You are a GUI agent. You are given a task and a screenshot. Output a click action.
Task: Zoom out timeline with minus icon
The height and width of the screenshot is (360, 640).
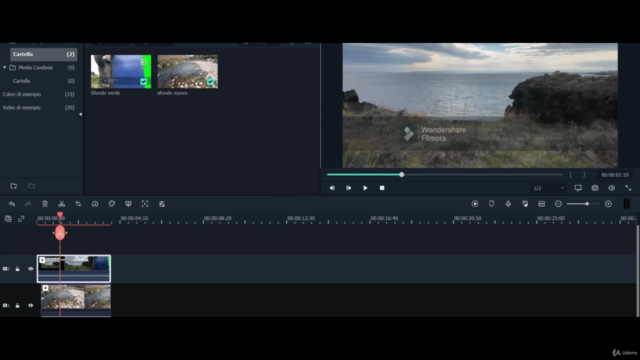point(558,204)
